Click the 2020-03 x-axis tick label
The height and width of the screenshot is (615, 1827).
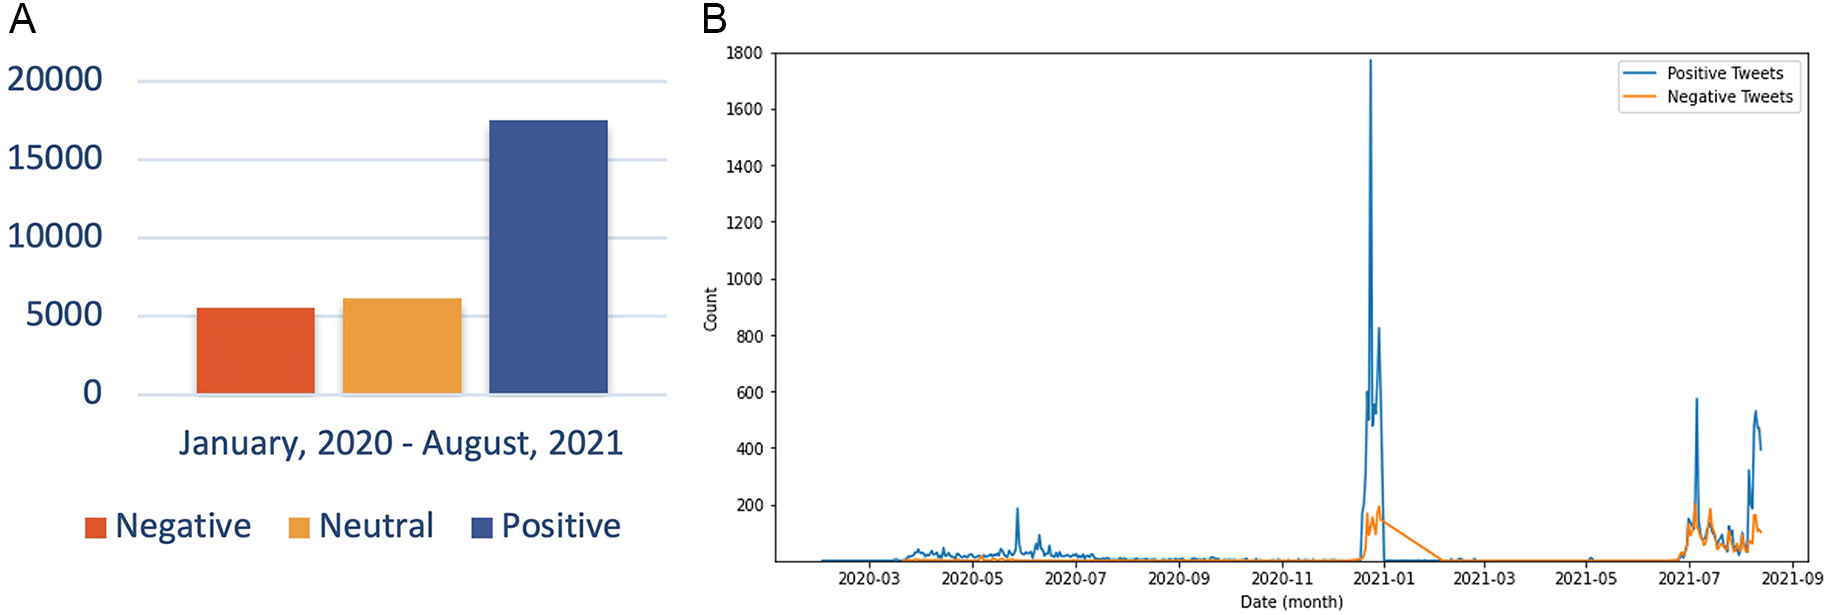pyautogui.click(x=868, y=579)
